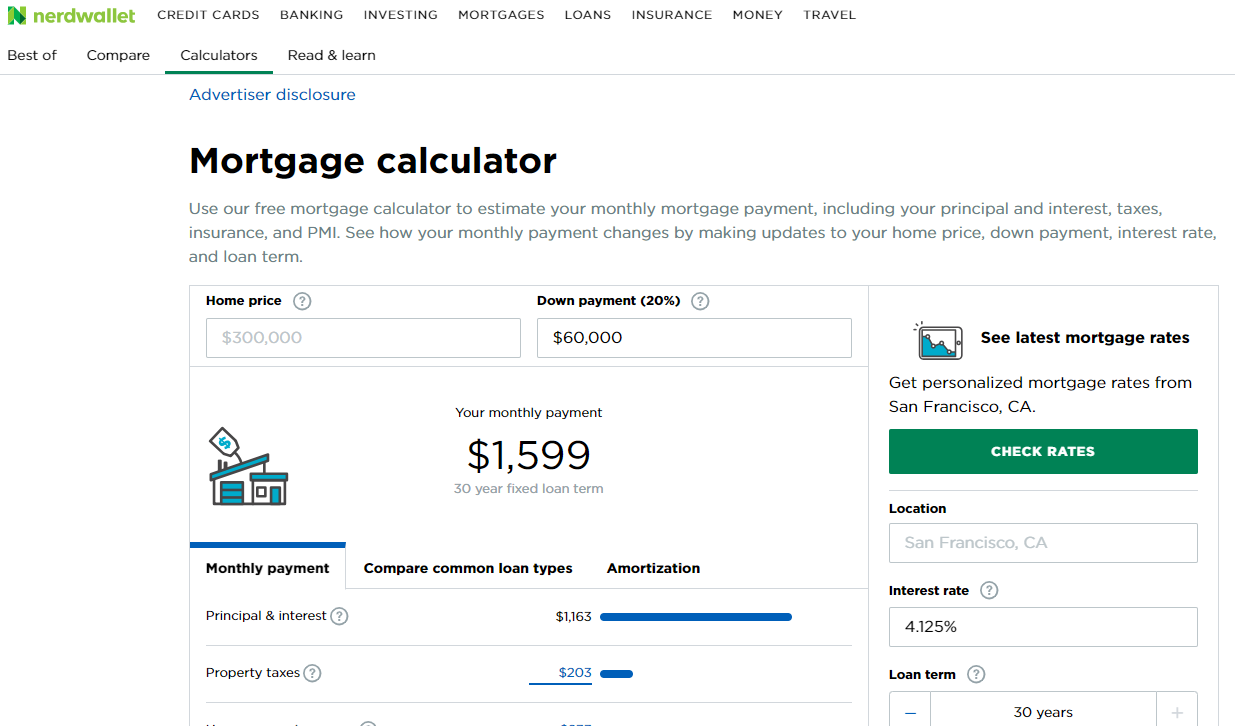Switch to the Amortization tab
This screenshot has width=1235, height=726.
(653, 568)
